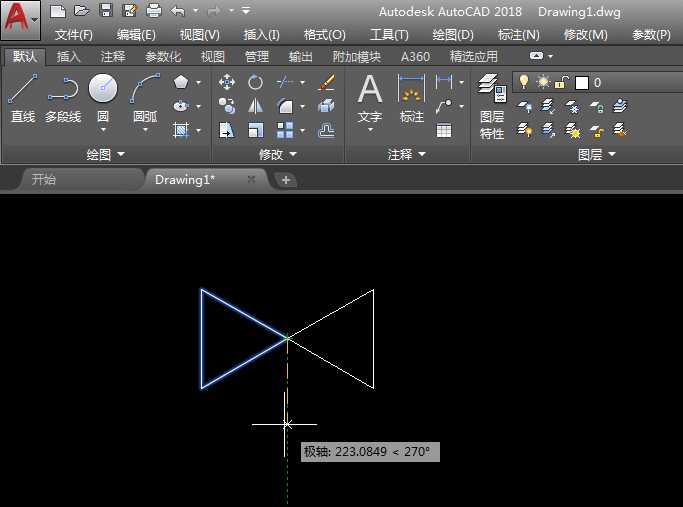The height and width of the screenshot is (507, 683).
Task: Switch to the 注释 ribbon tab
Action: click(113, 57)
